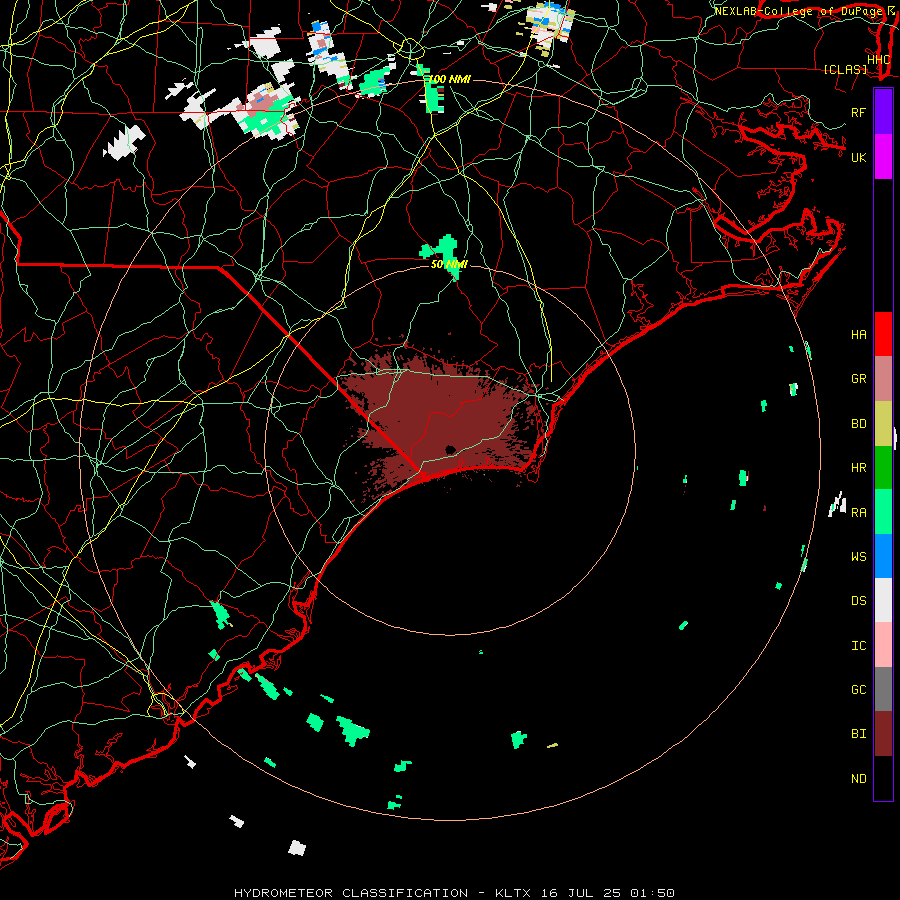Click the GR legend label

tap(858, 379)
